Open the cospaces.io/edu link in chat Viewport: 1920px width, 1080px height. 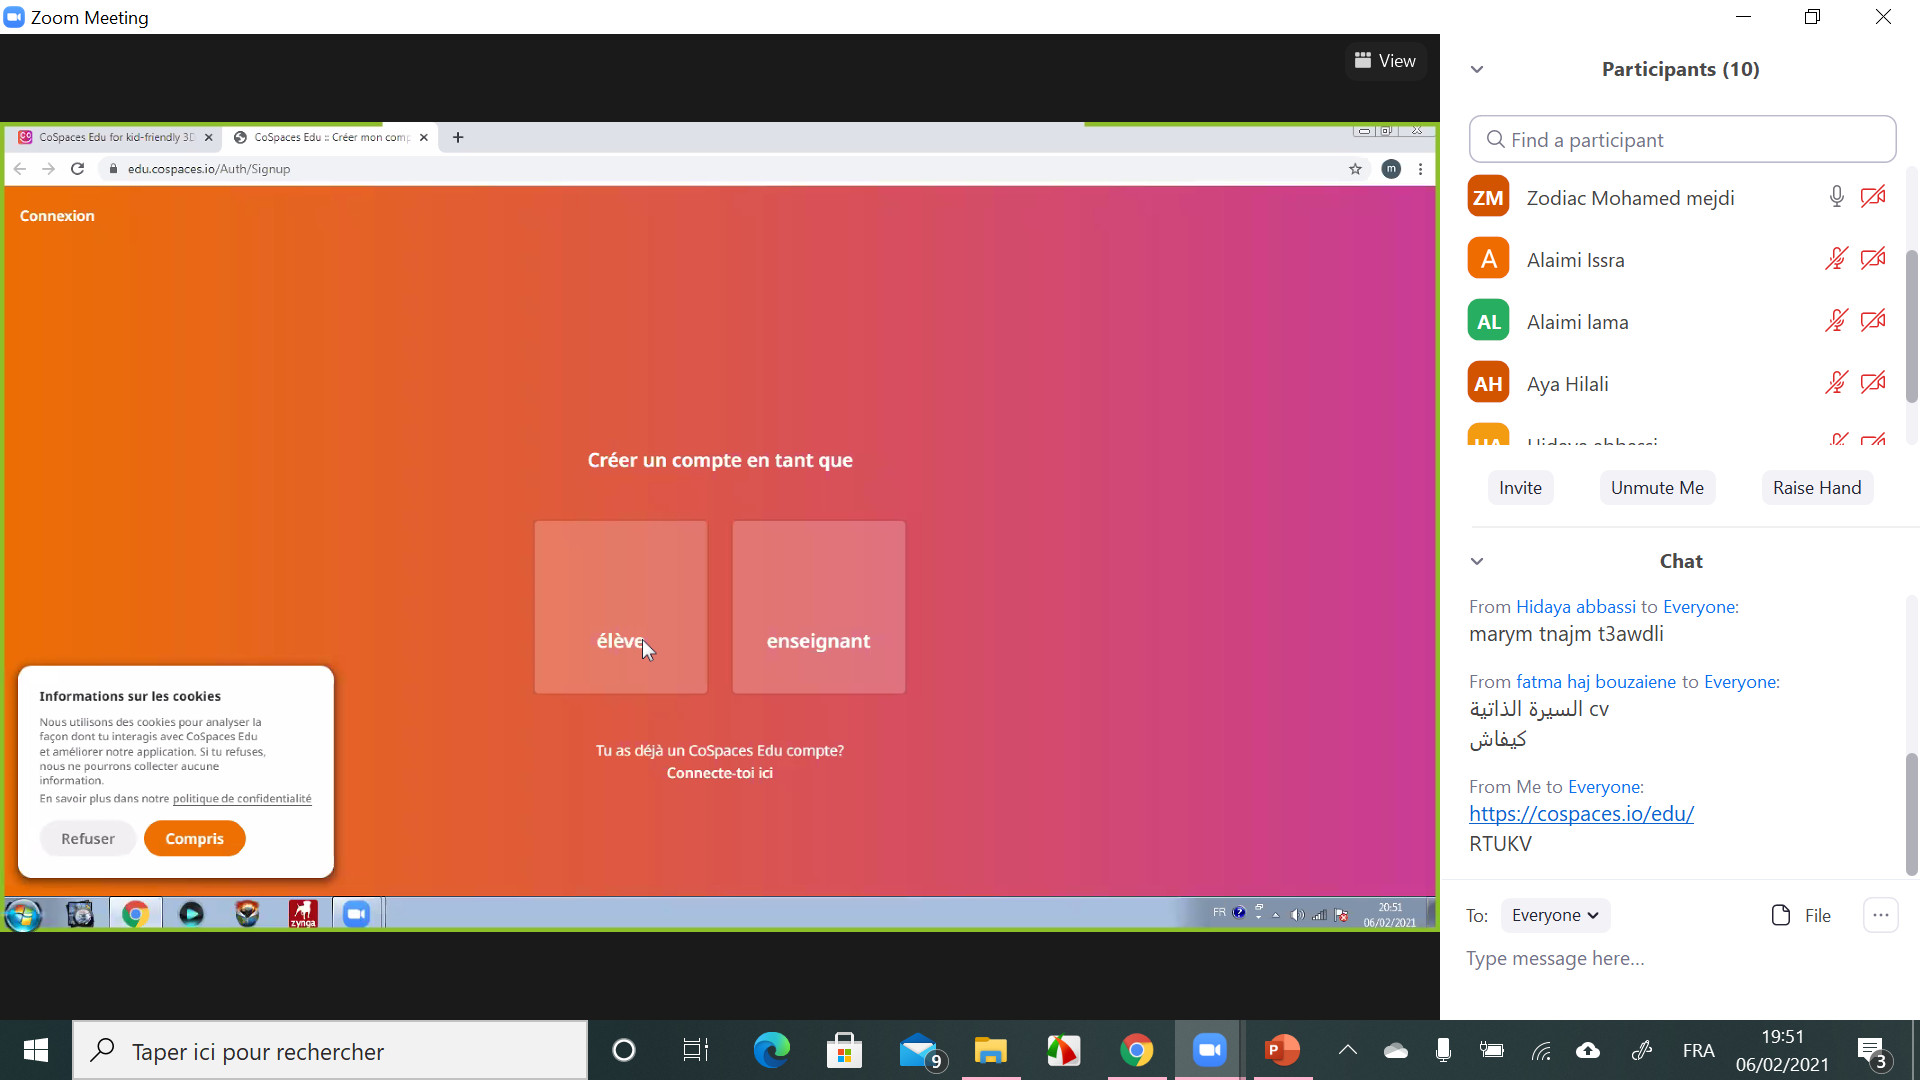click(x=1581, y=814)
